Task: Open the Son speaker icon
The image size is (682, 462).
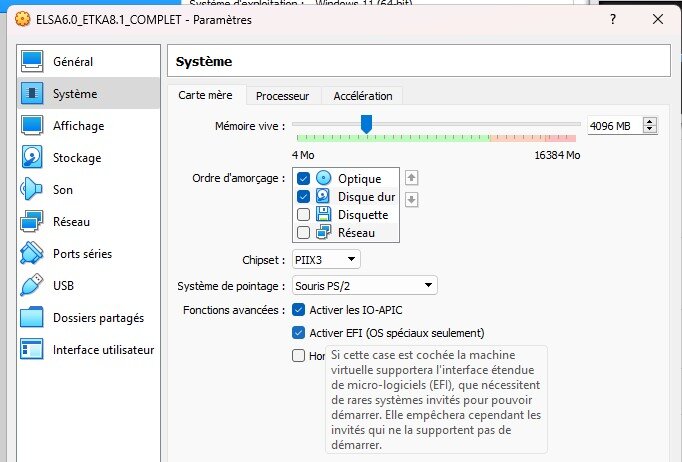Action: click(x=31, y=189)
